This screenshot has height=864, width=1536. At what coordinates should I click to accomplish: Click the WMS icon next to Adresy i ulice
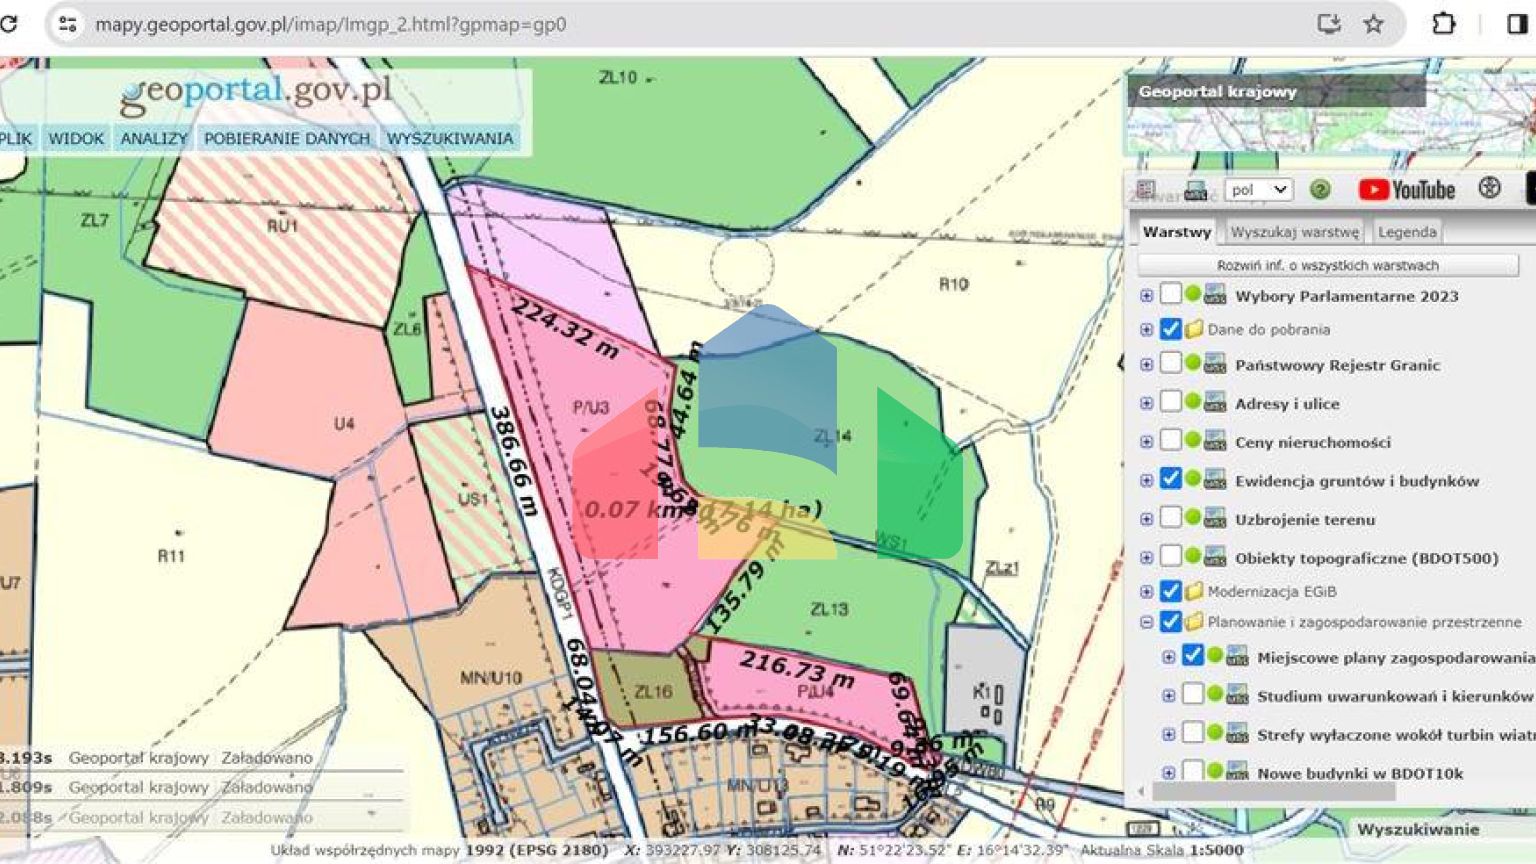(x=1214, y=402)
